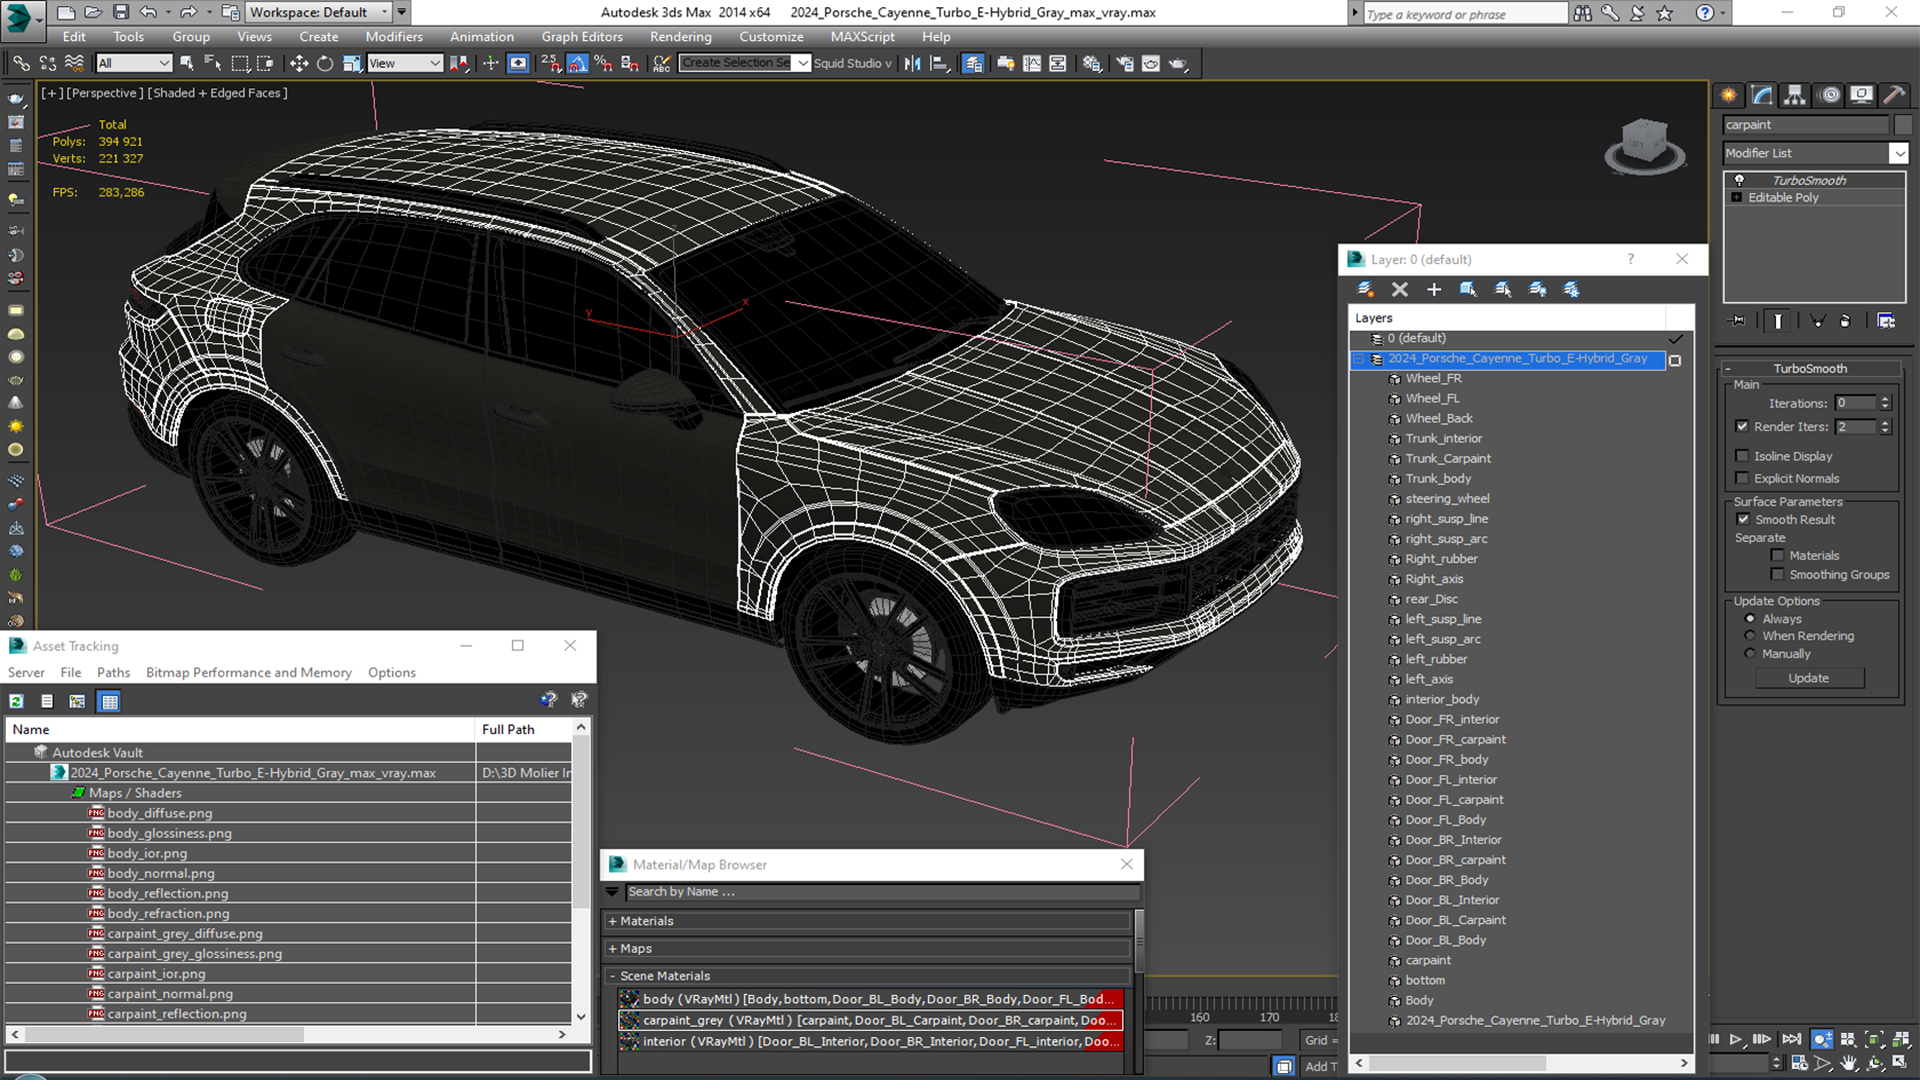Expand Materials group in Material Browser
Viewport: 1920px width, 1080px height.
(x=612, y=921)
